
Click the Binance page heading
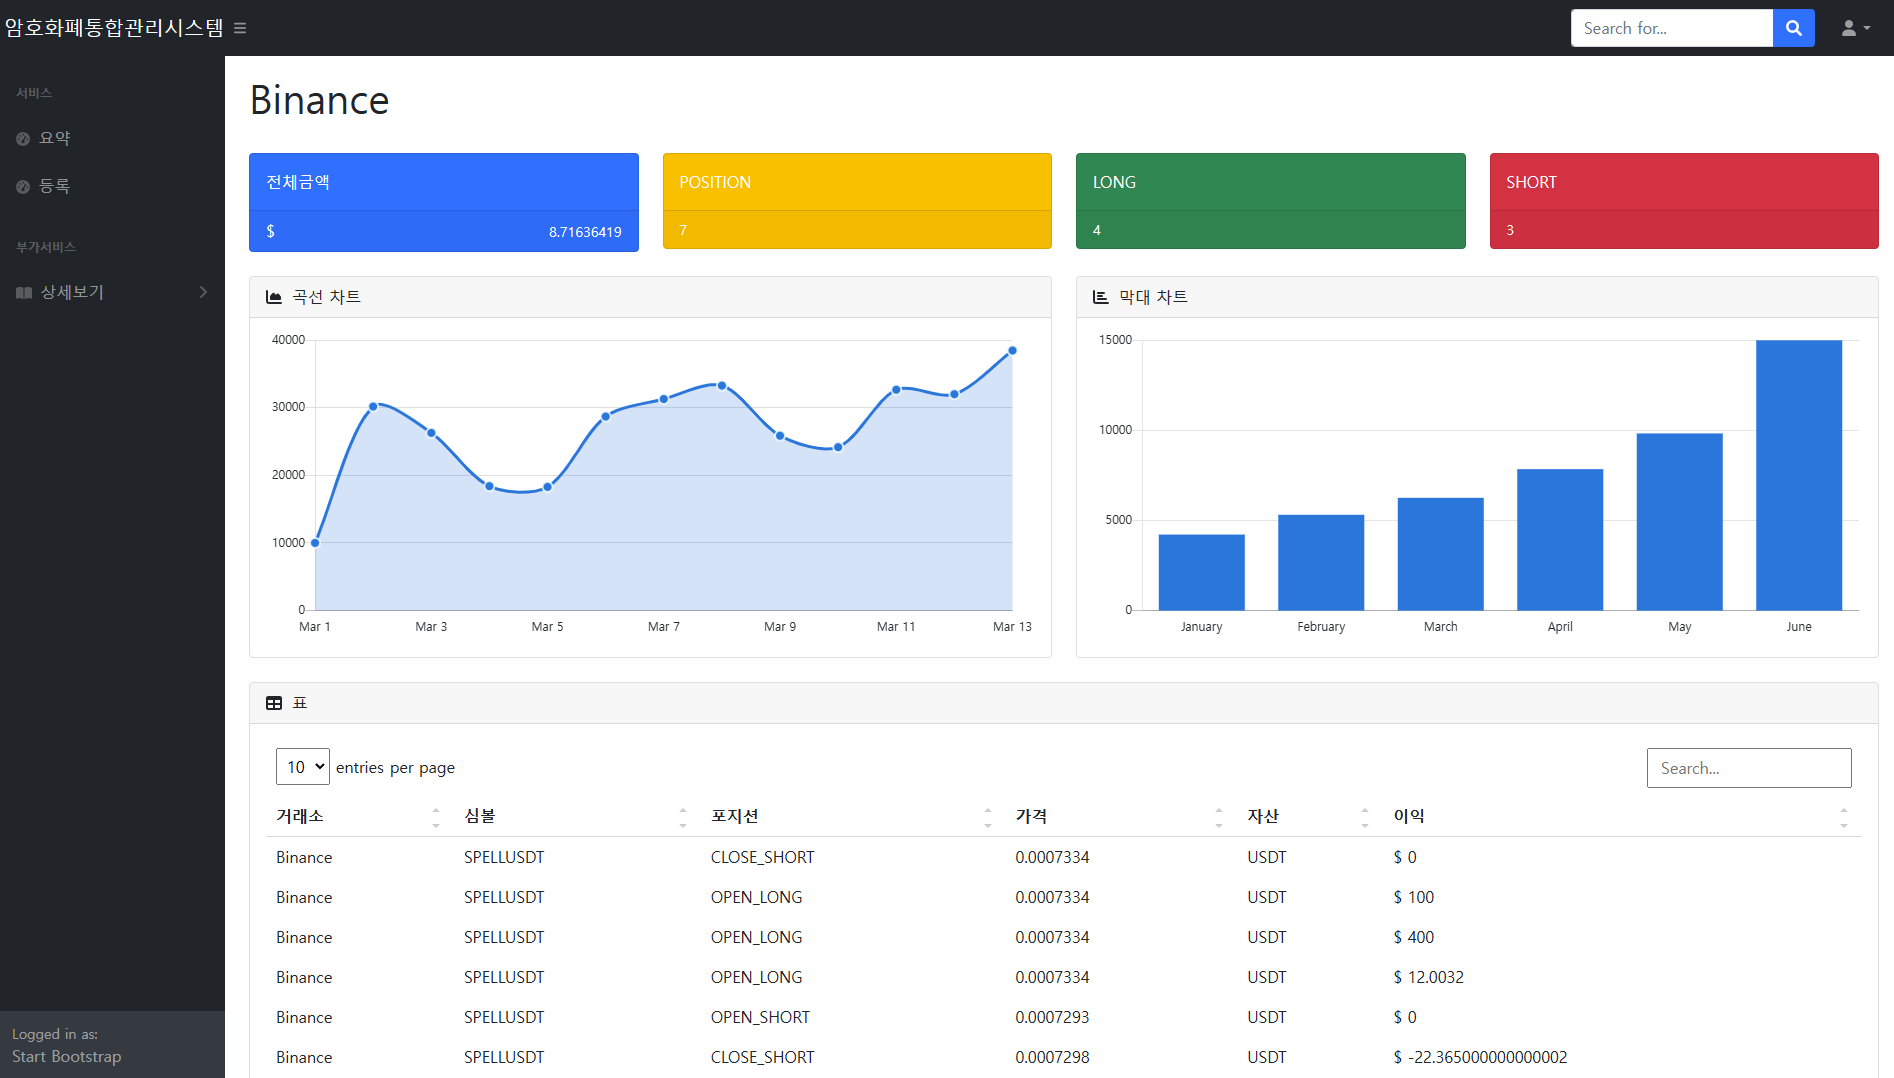click(320, 100)
